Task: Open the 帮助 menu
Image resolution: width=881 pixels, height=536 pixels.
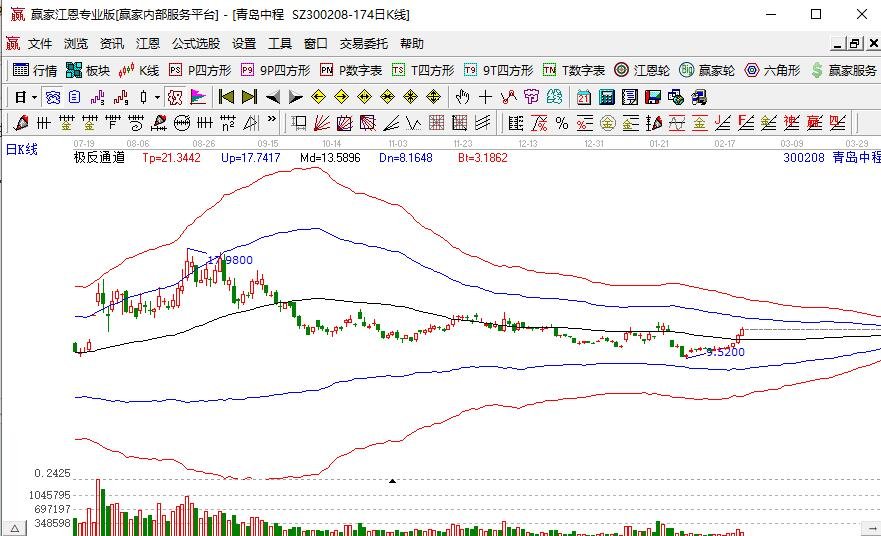Action: [x=412, y=44]
